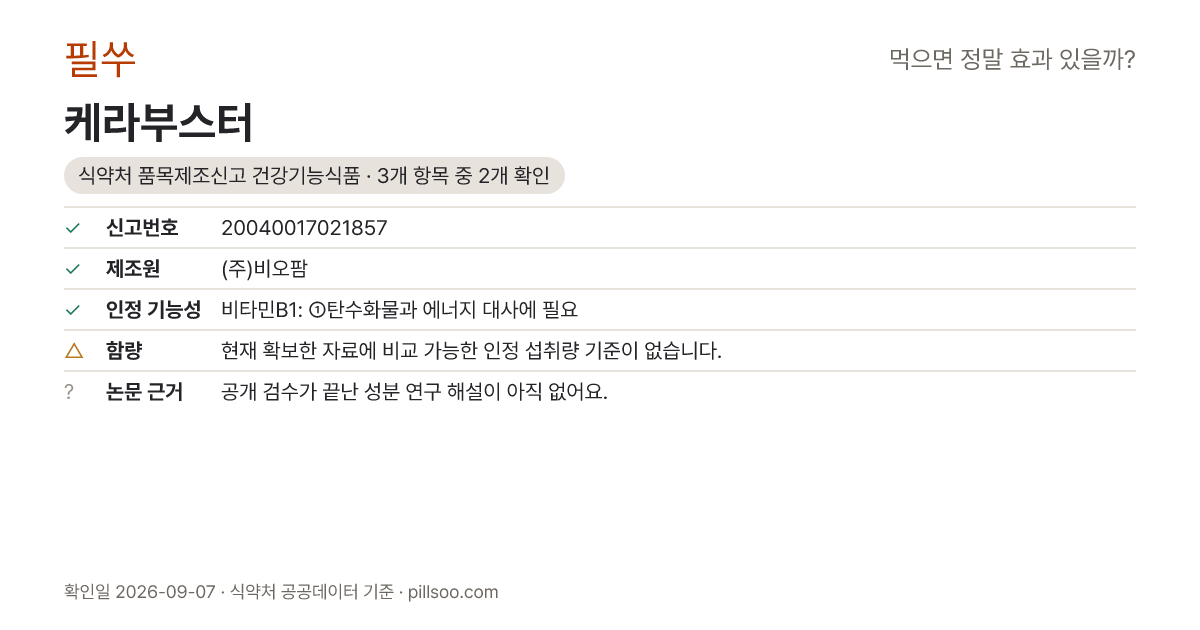Click the 함량 row label
The height and width of the screenshot is (630, 1200).
[x=124, y=351]
